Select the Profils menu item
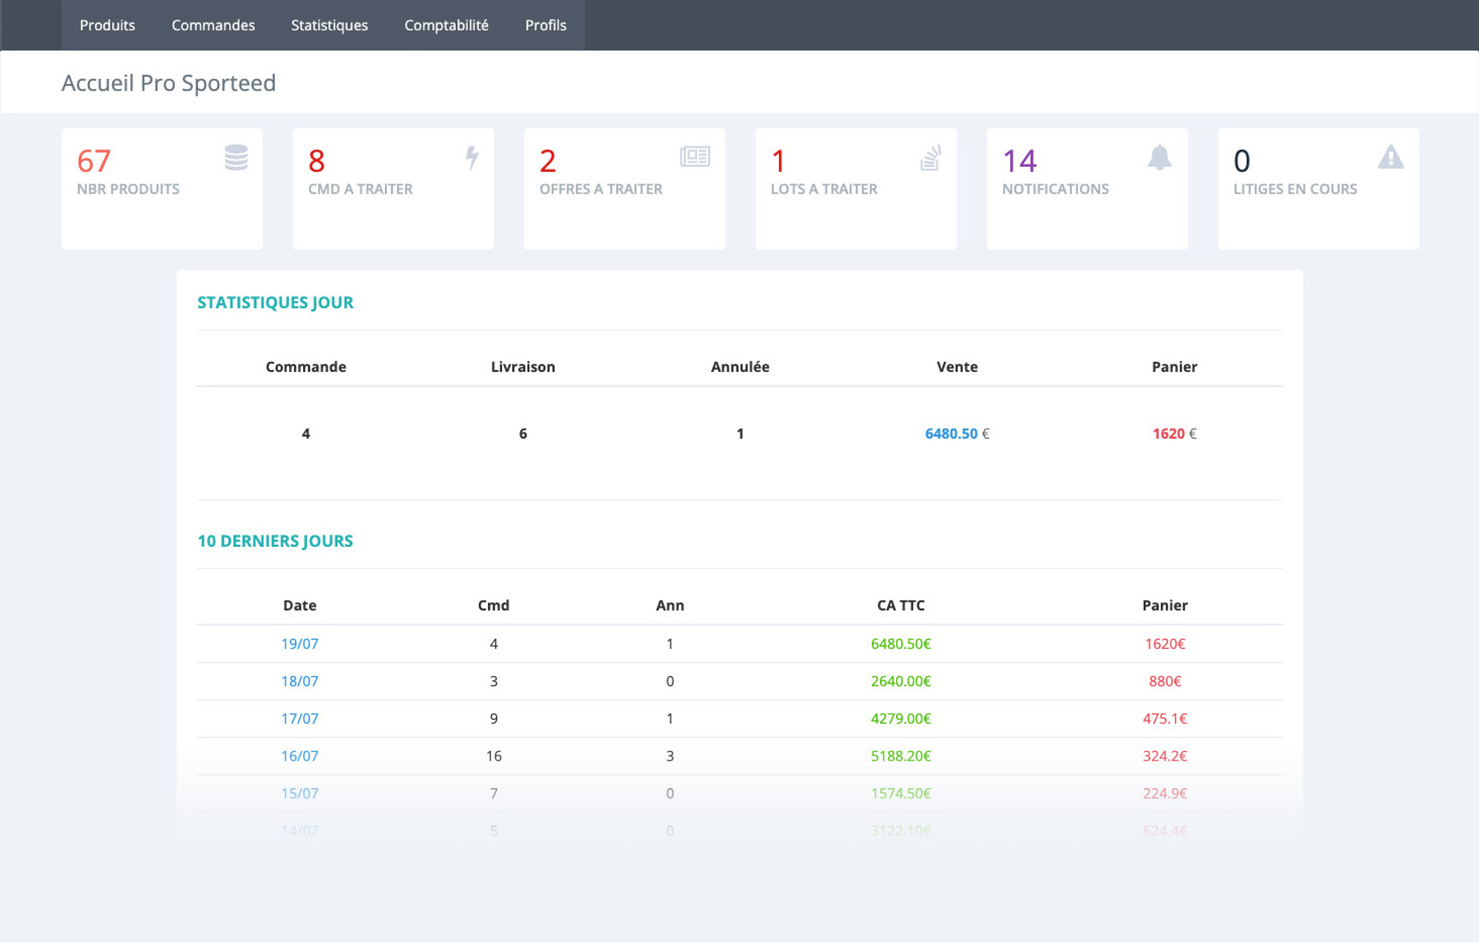The height and width of the screenshot is (942, 1479). pyautogui.click(x=545, y=25)
